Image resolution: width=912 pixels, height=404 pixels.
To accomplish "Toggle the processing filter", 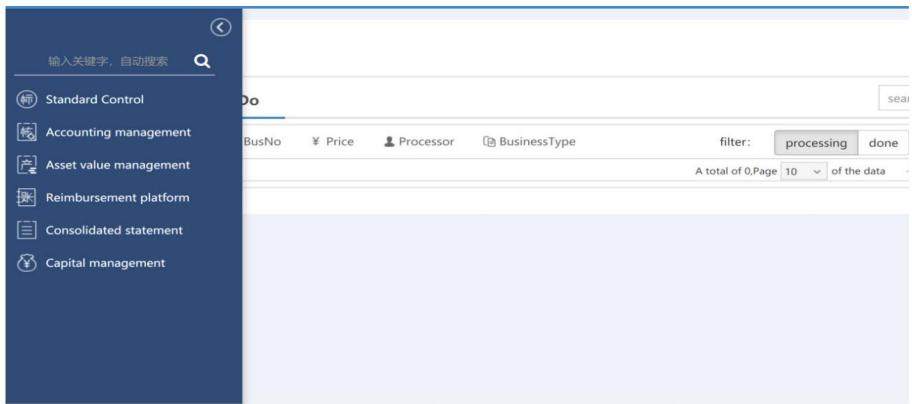I will (815, 142).
